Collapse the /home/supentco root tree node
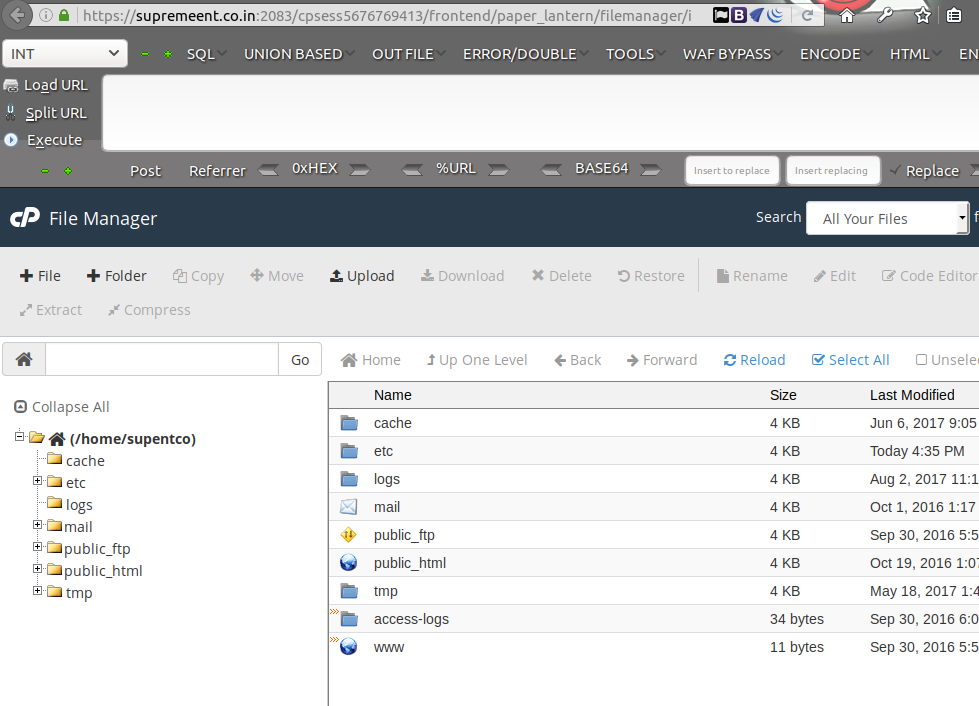Screen dimensions: 979x706 (19, 436)
